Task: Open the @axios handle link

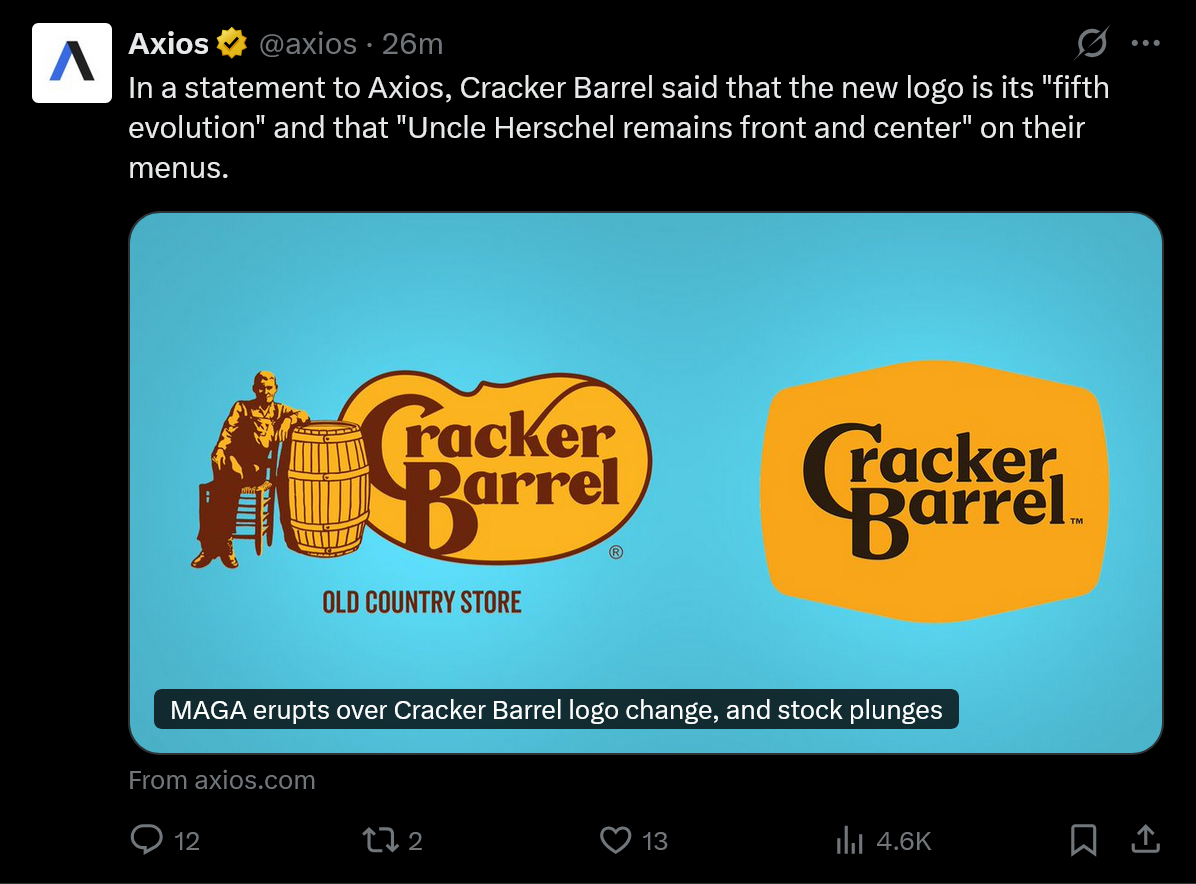Action: click(x=308, y=43)
